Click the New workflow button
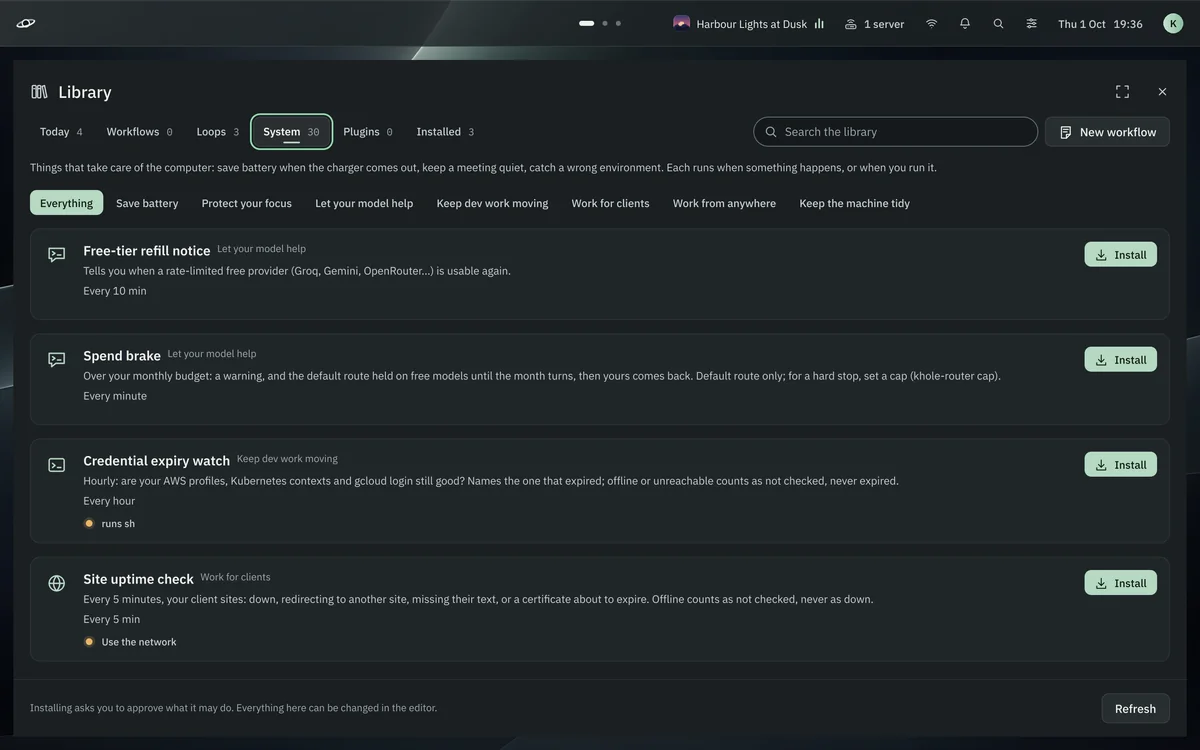 tap(1107, 131)
